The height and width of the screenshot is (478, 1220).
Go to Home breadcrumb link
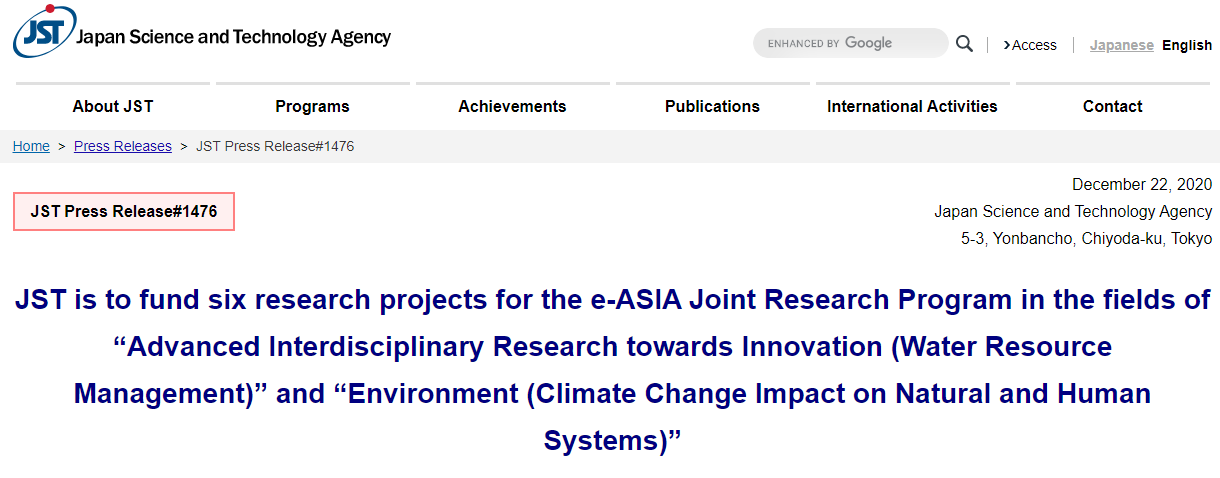pos(31,146)
